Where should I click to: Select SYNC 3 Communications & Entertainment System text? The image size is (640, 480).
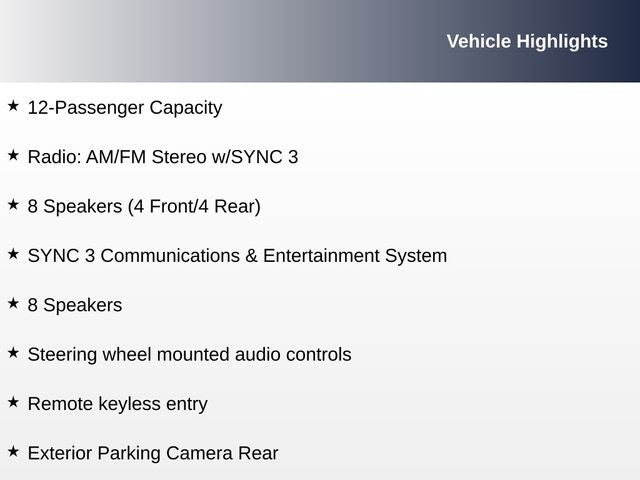click(237, 255)
